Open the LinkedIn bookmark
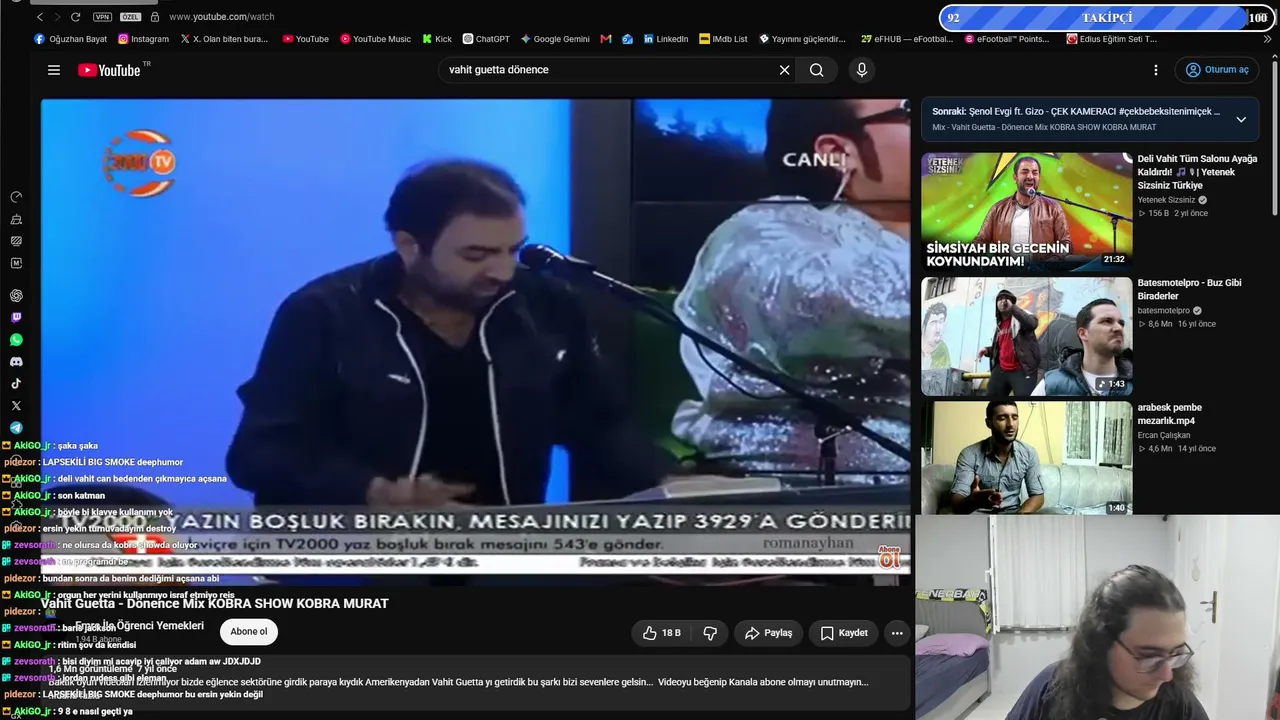This screenshot has width=1280, height=720. 666,39
